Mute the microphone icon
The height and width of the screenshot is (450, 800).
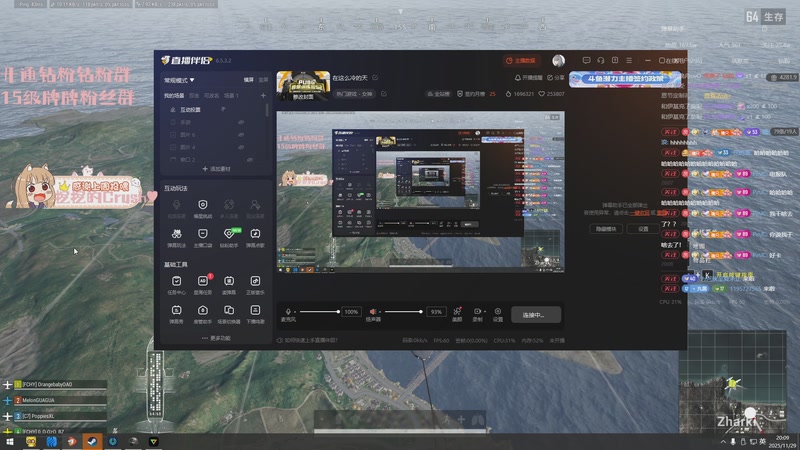click(288, 311)
